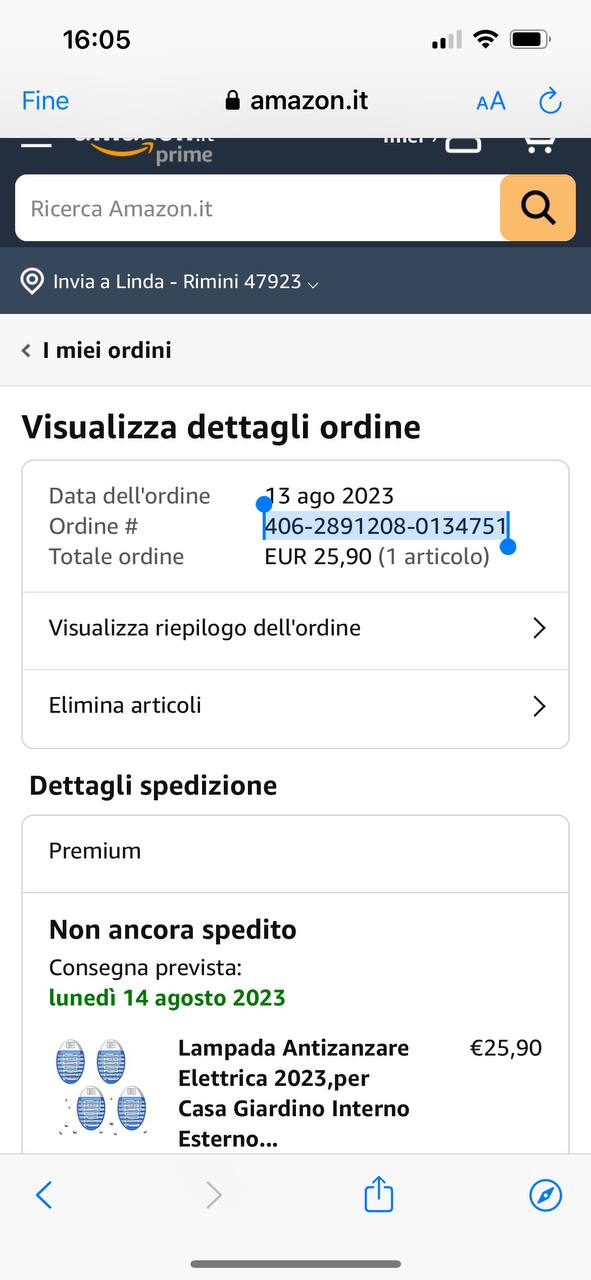Open the Elimina articoli row

[x=295, y=706]
